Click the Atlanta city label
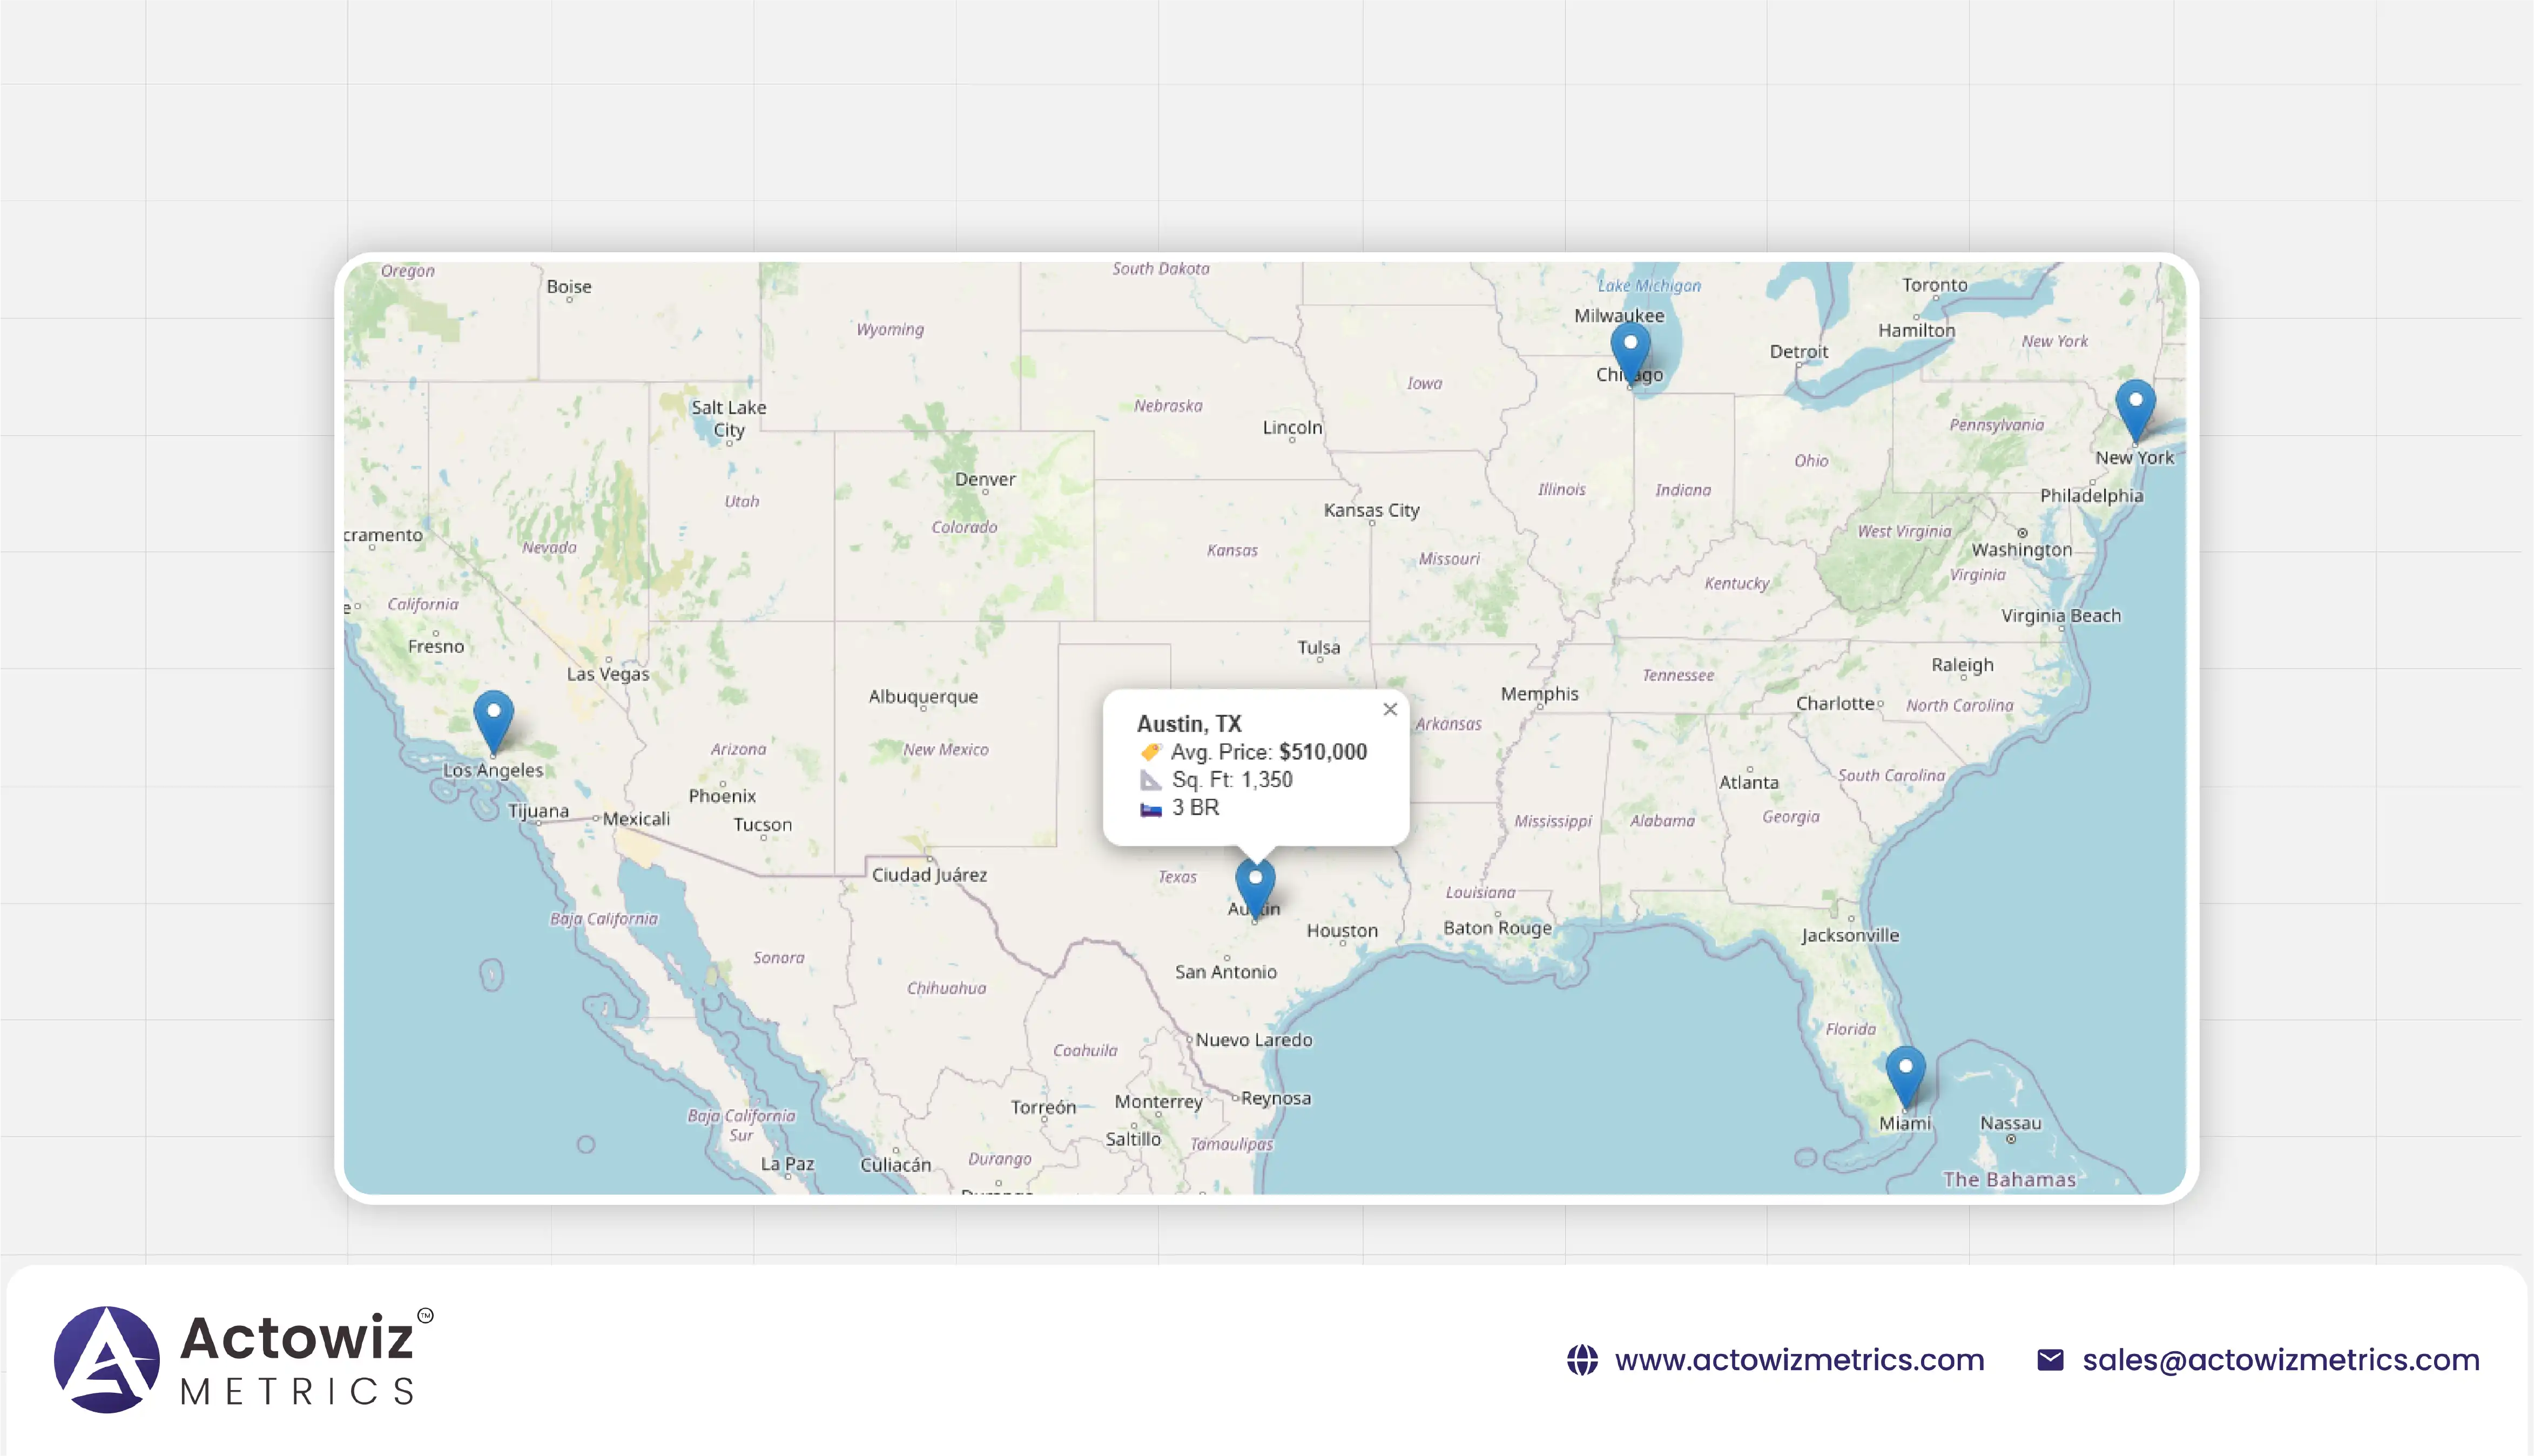Screen dimensions: 2534x1456 (x=1748, y=783)
